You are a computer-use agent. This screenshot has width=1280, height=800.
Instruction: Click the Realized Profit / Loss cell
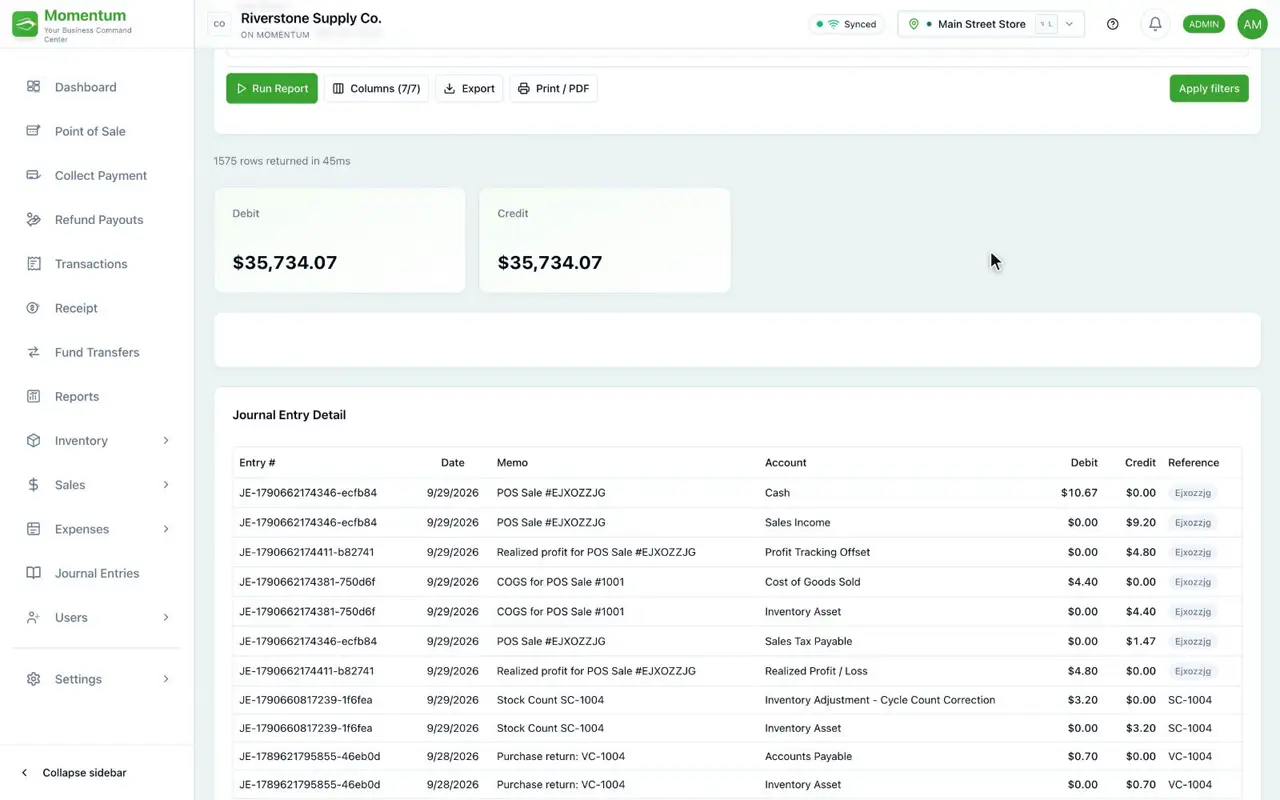point(816,671)
